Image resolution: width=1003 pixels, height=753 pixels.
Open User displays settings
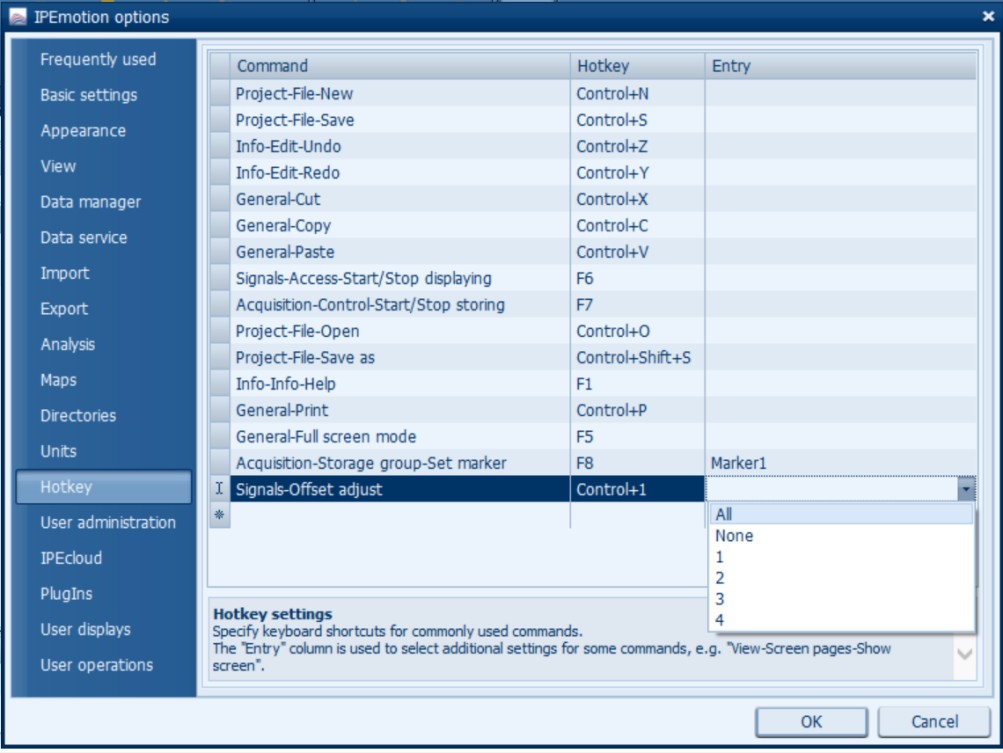pos(85,630)
